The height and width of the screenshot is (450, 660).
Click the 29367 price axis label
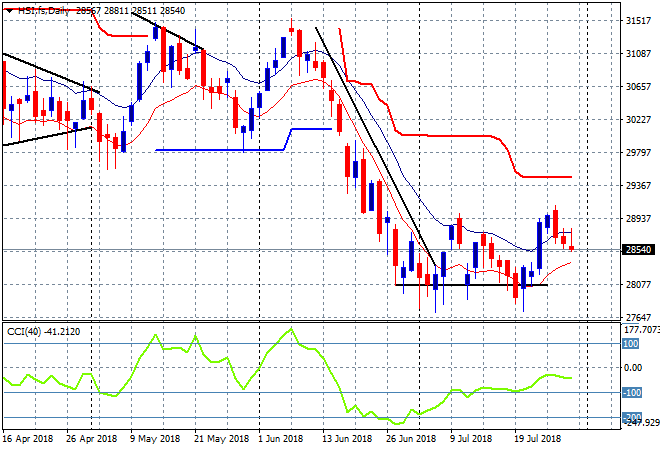[638, 186]
